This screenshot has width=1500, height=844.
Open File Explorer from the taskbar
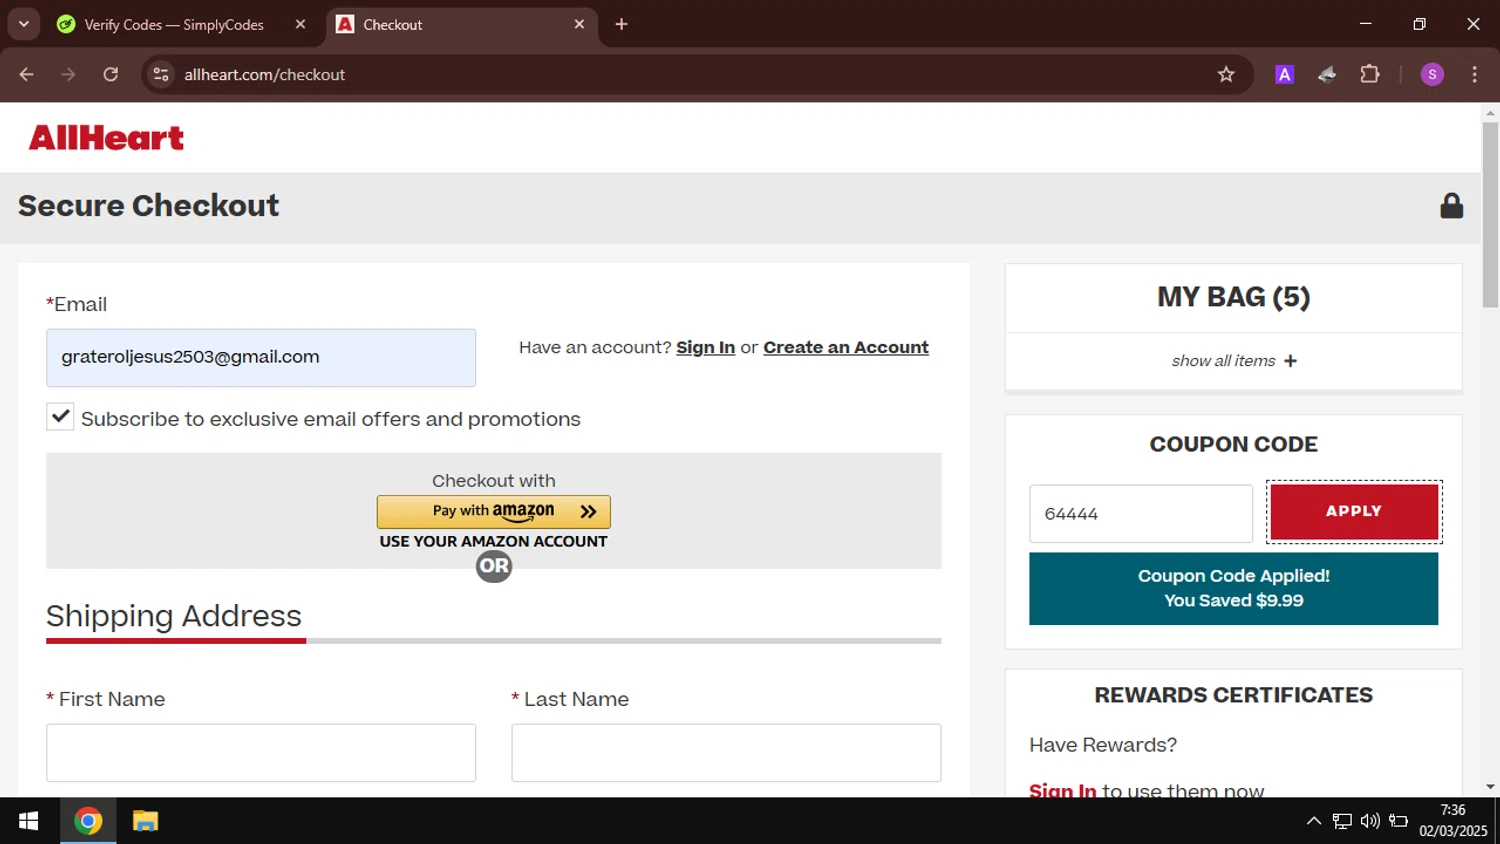coord(145,821)
